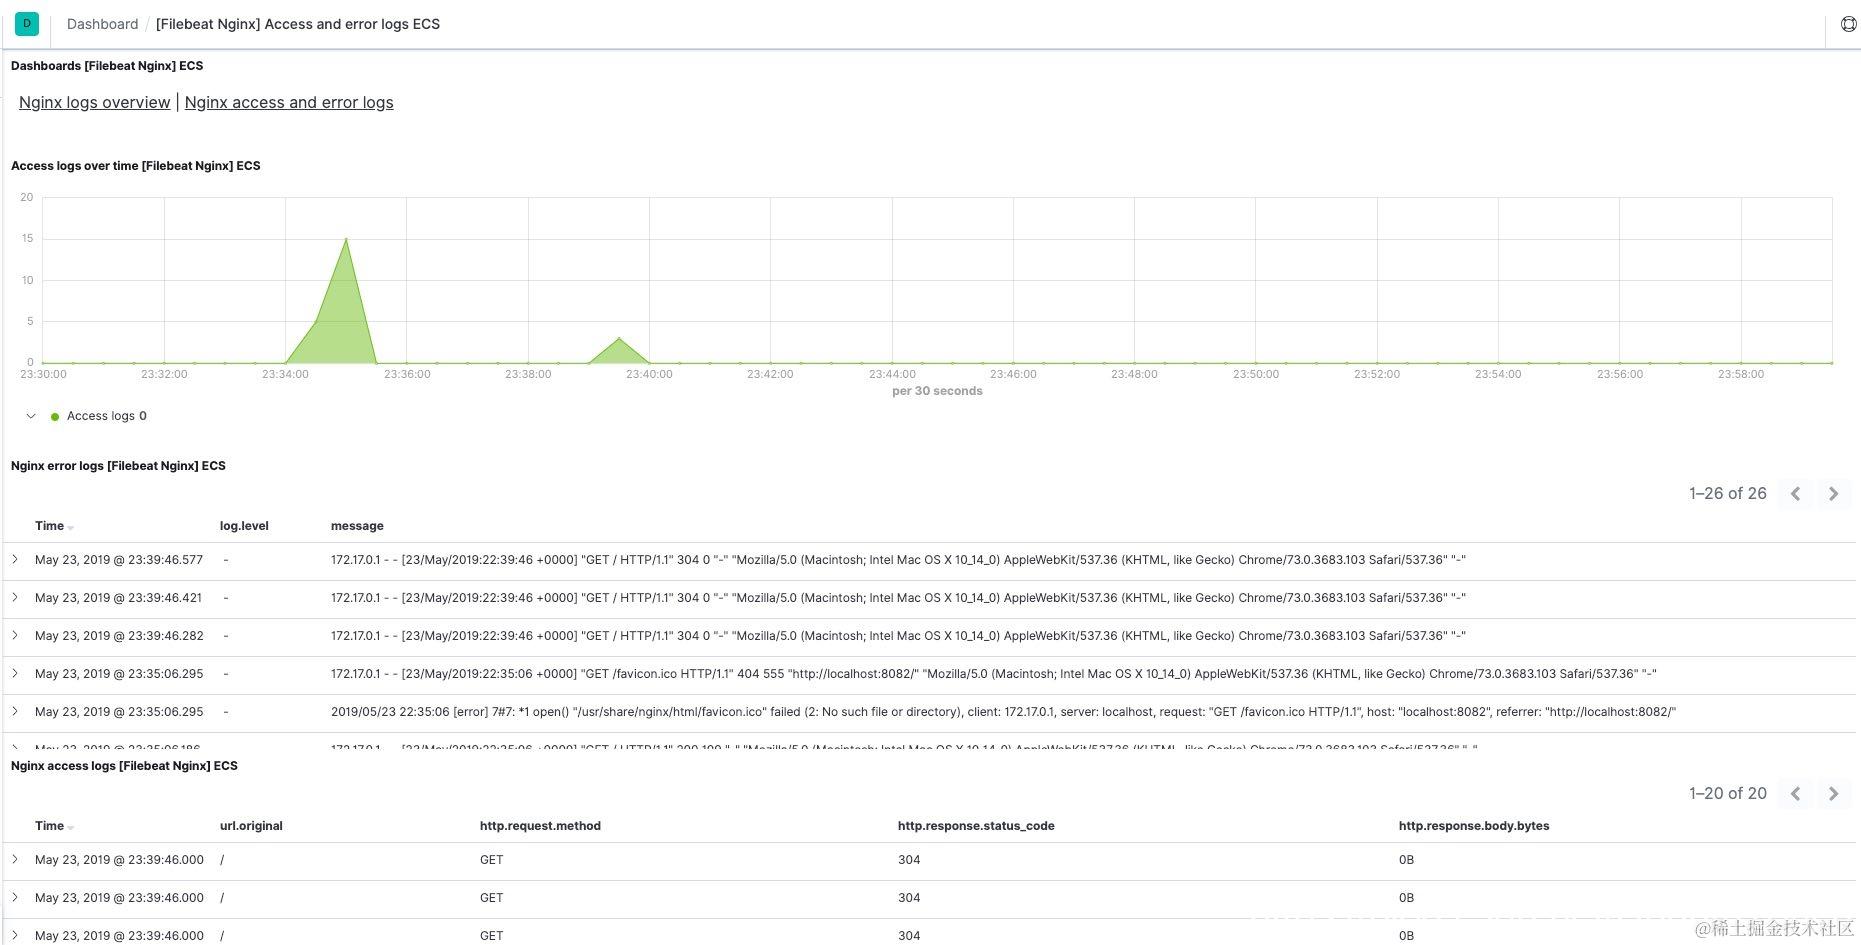Expand the 'No such file or directory' error row
Image resolution: width=1861 pixels, height=945 pixels.
pos(15,712)
